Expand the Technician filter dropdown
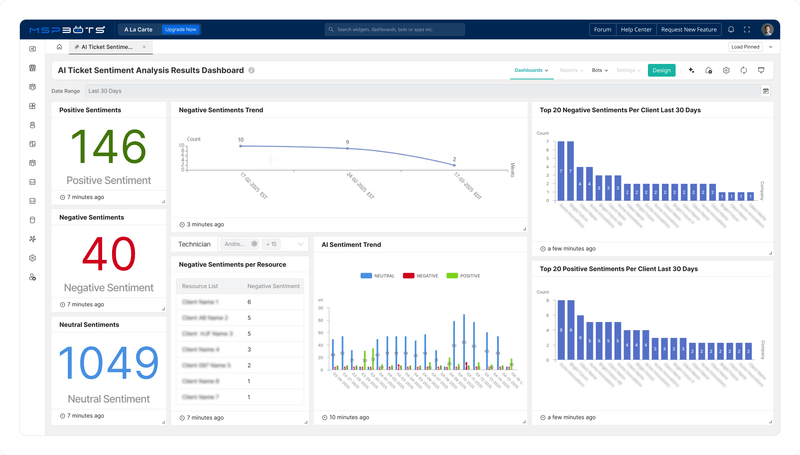 click(302, 244)
